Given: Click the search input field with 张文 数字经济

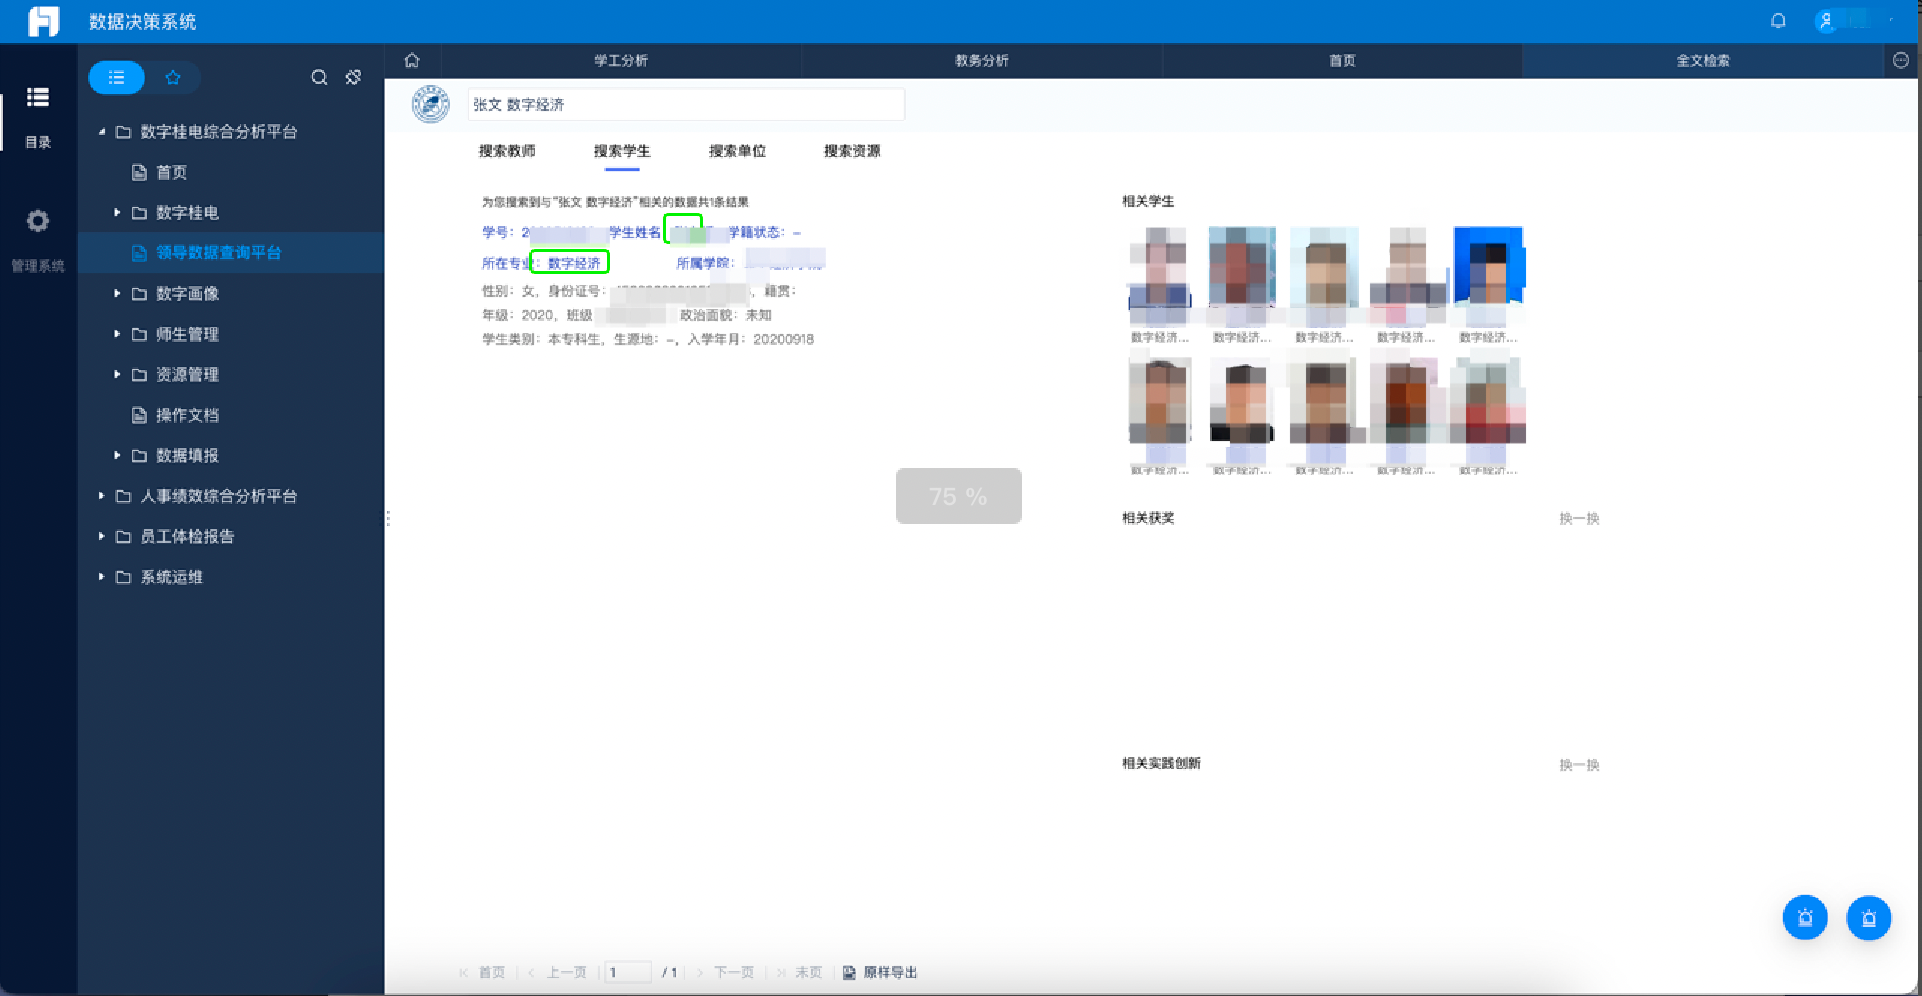Looking at the screenshot, I should click(686, 105).
